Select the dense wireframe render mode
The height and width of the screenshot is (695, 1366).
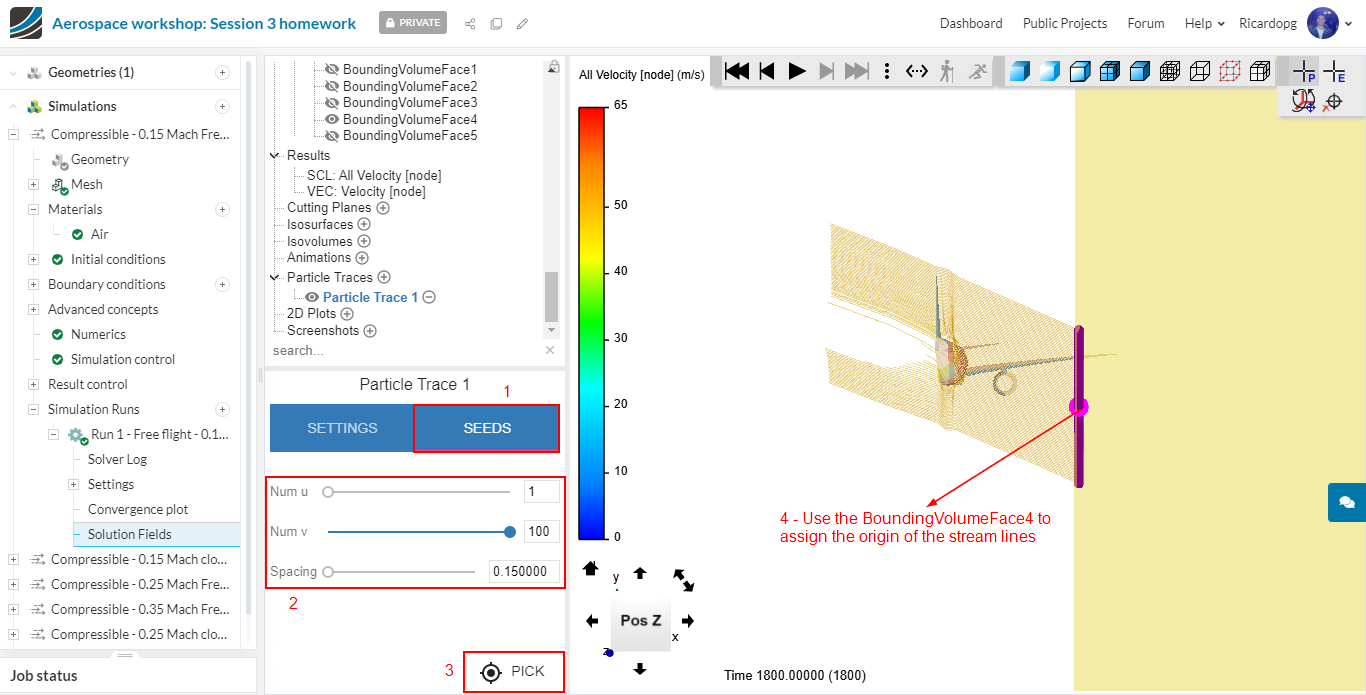click(1169, 71)
